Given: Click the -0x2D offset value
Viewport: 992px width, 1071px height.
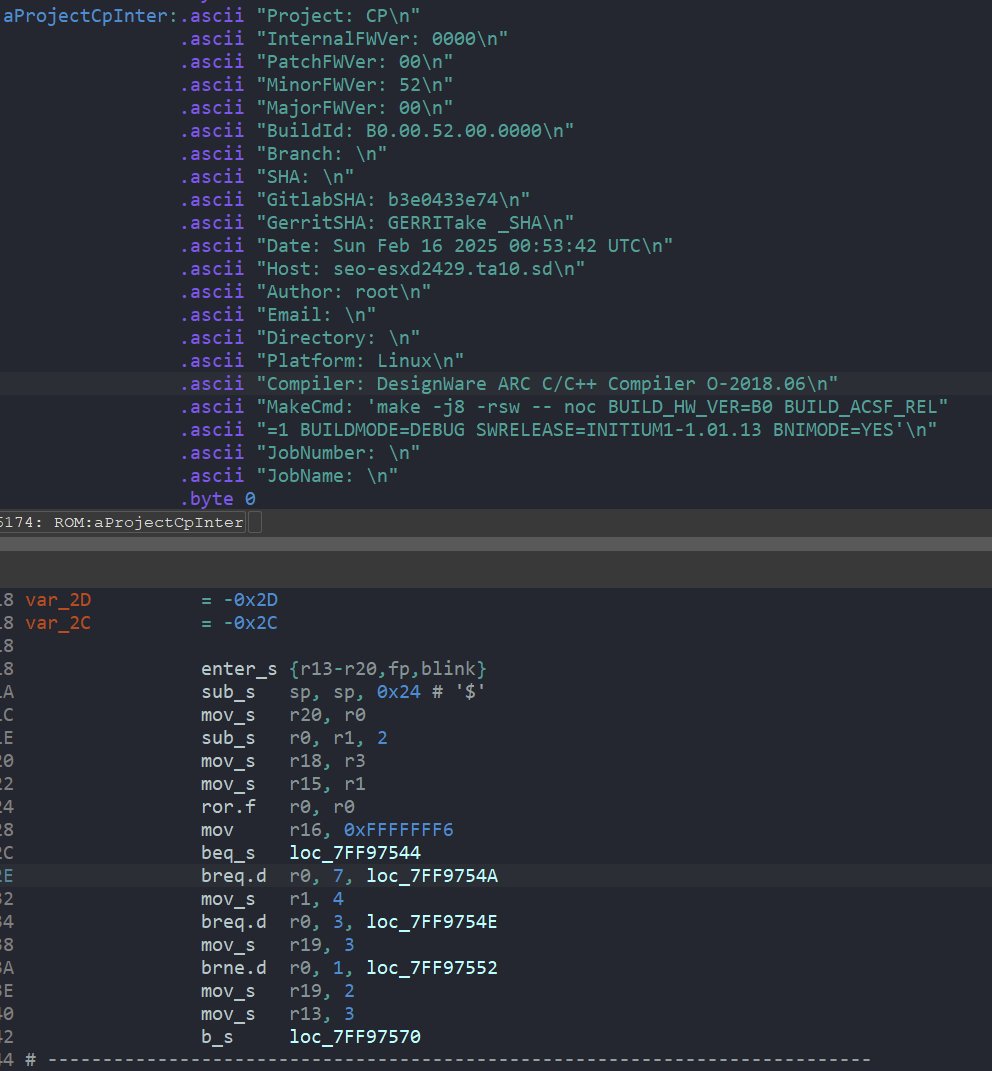Looking at the screenshot, I should point(250,600).
